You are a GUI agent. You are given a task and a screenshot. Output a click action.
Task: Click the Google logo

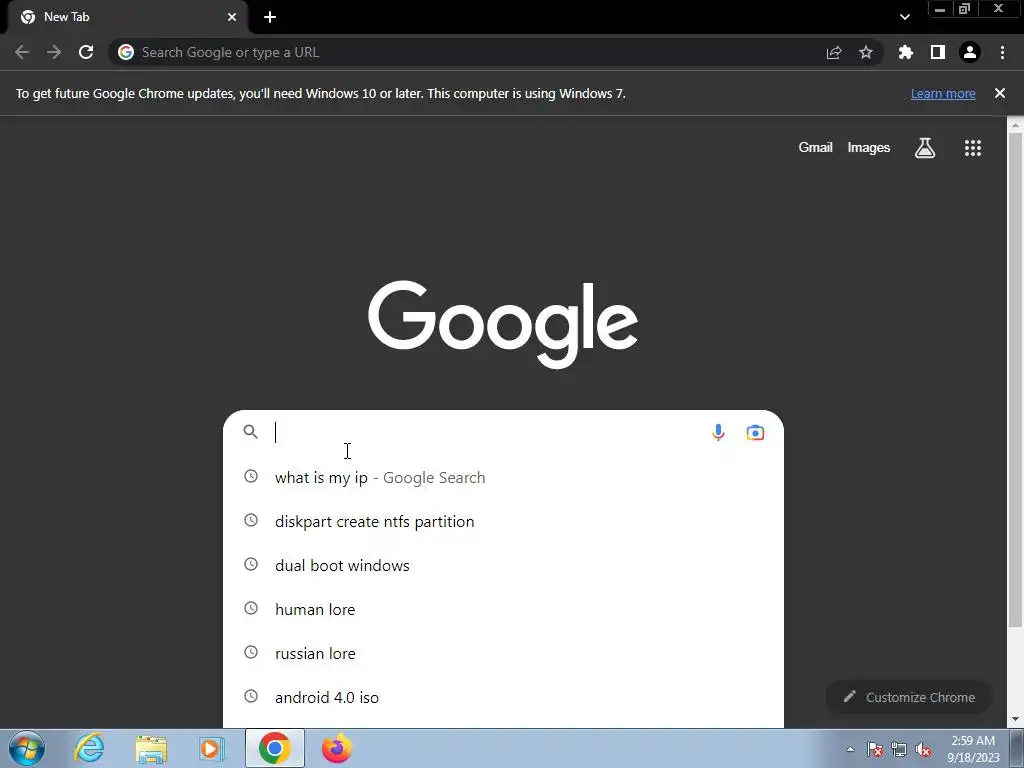[x=503, y=325]
